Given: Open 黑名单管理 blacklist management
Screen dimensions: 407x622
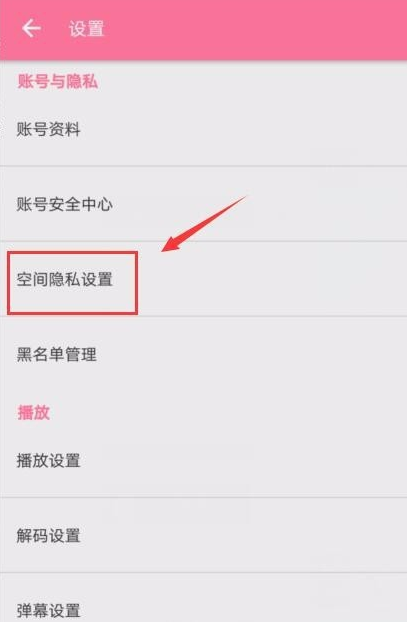Looking at the screenshot, I should click(204, 354).
